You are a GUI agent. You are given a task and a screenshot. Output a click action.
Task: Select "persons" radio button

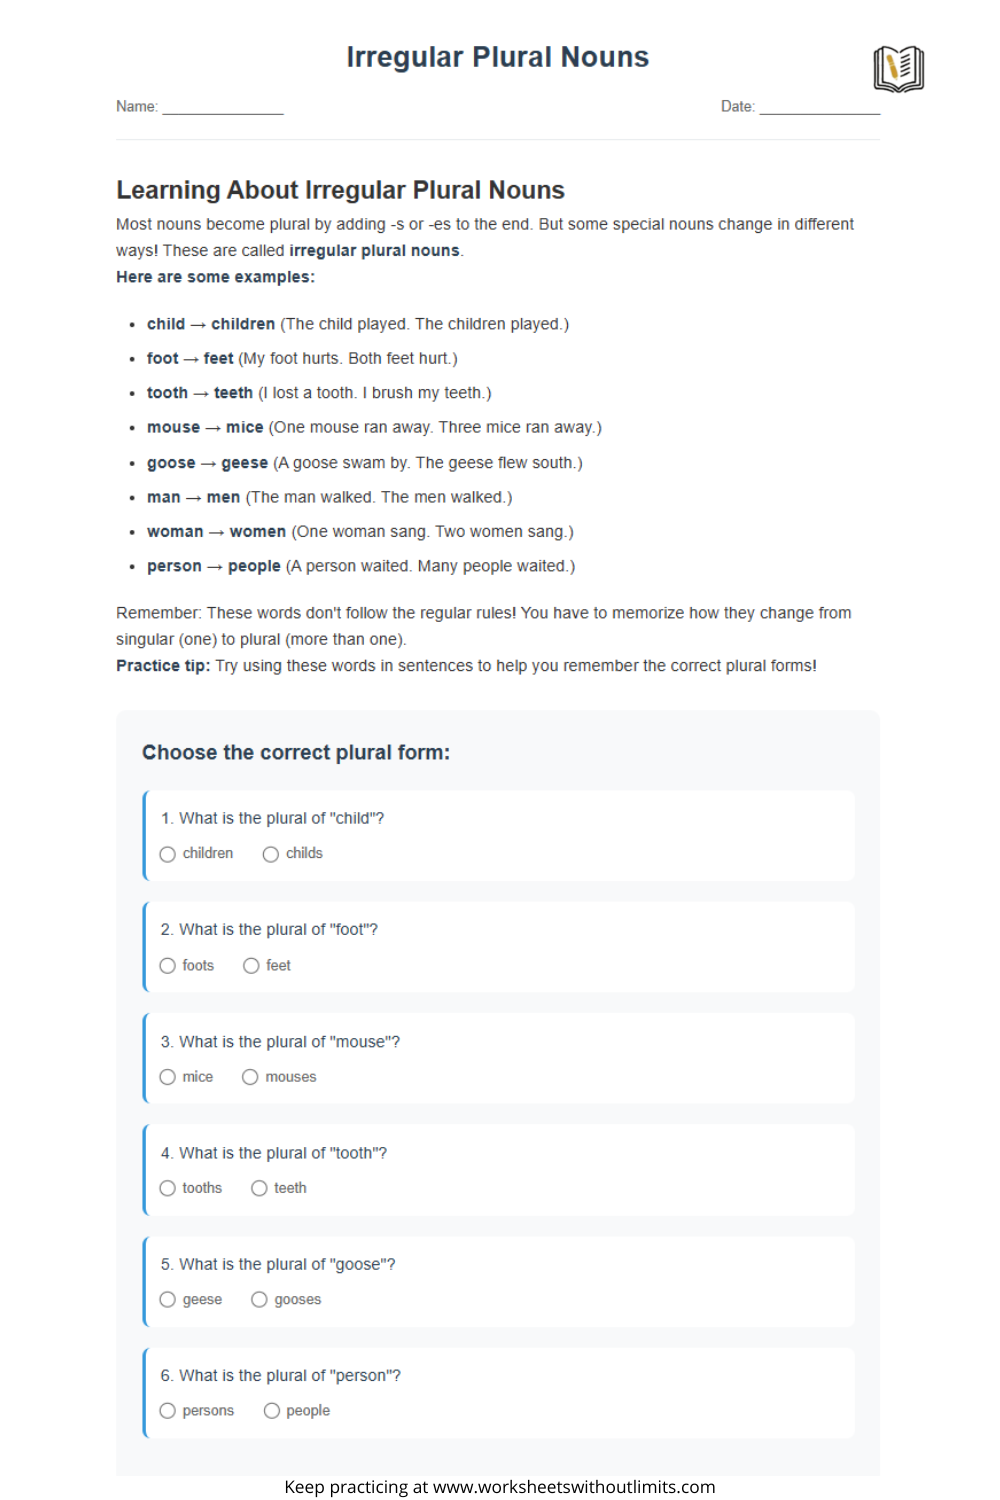[168, 1411]
